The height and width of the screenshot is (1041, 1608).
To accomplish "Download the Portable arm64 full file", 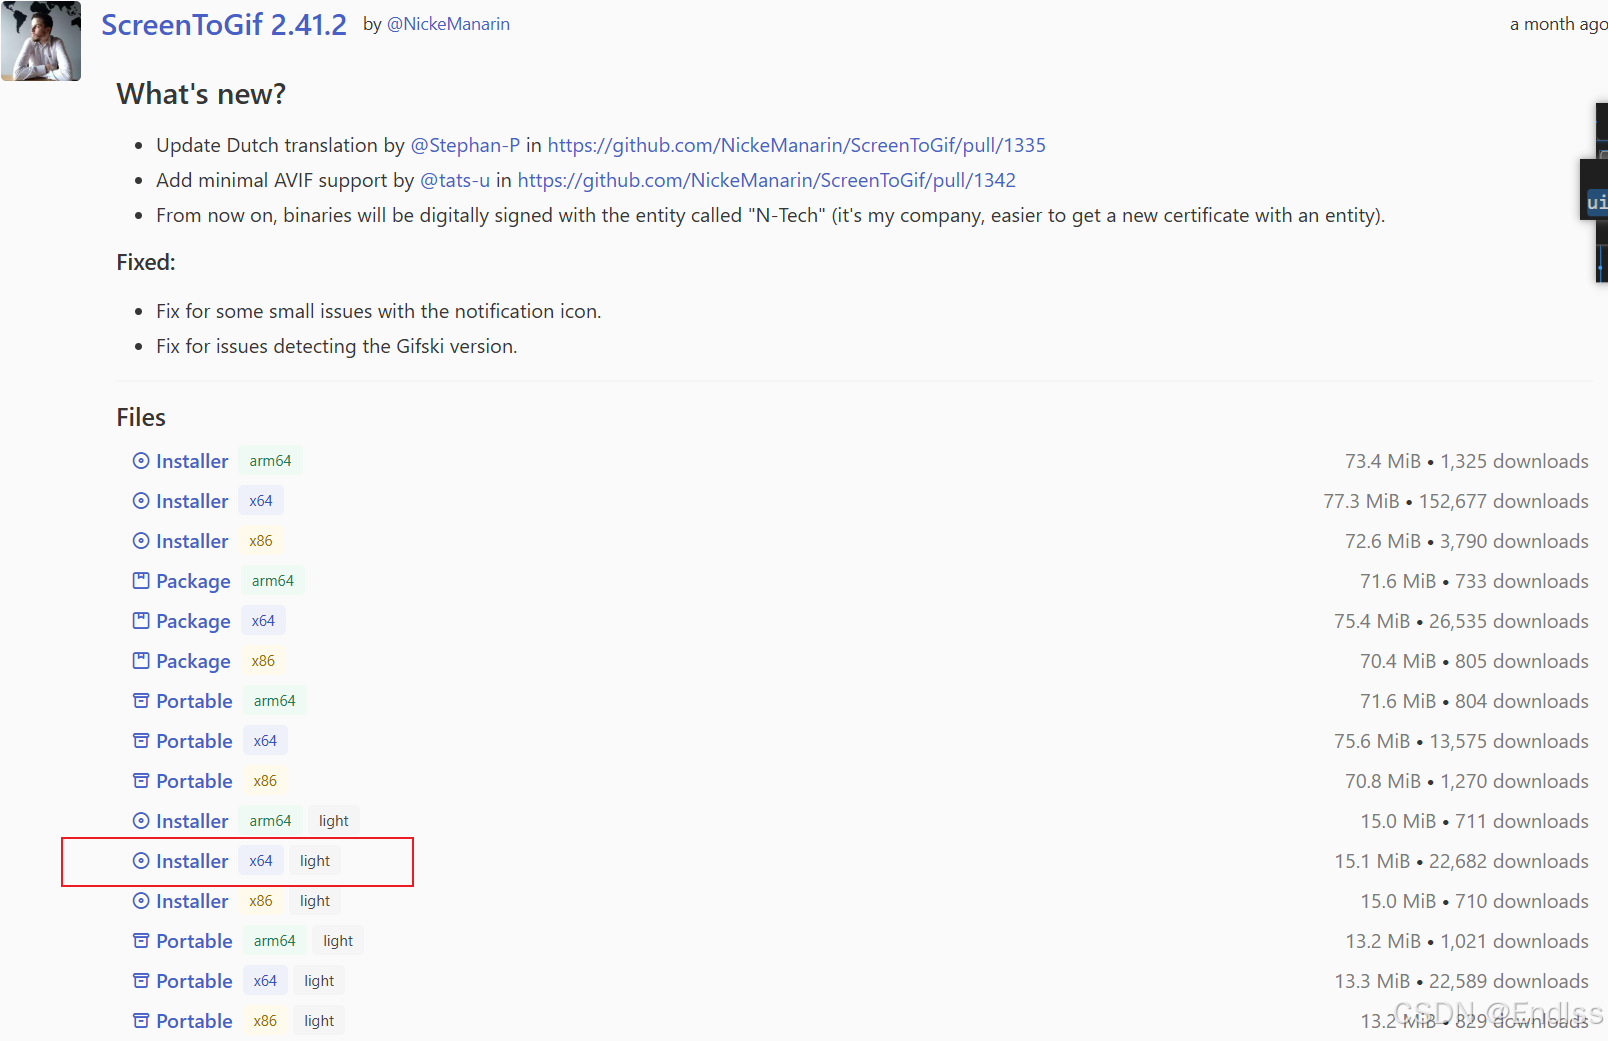I will 194,701.
